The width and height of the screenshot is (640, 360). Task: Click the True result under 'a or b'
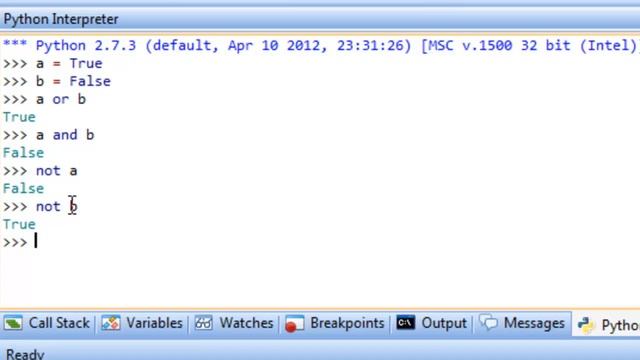click(19, 117)
